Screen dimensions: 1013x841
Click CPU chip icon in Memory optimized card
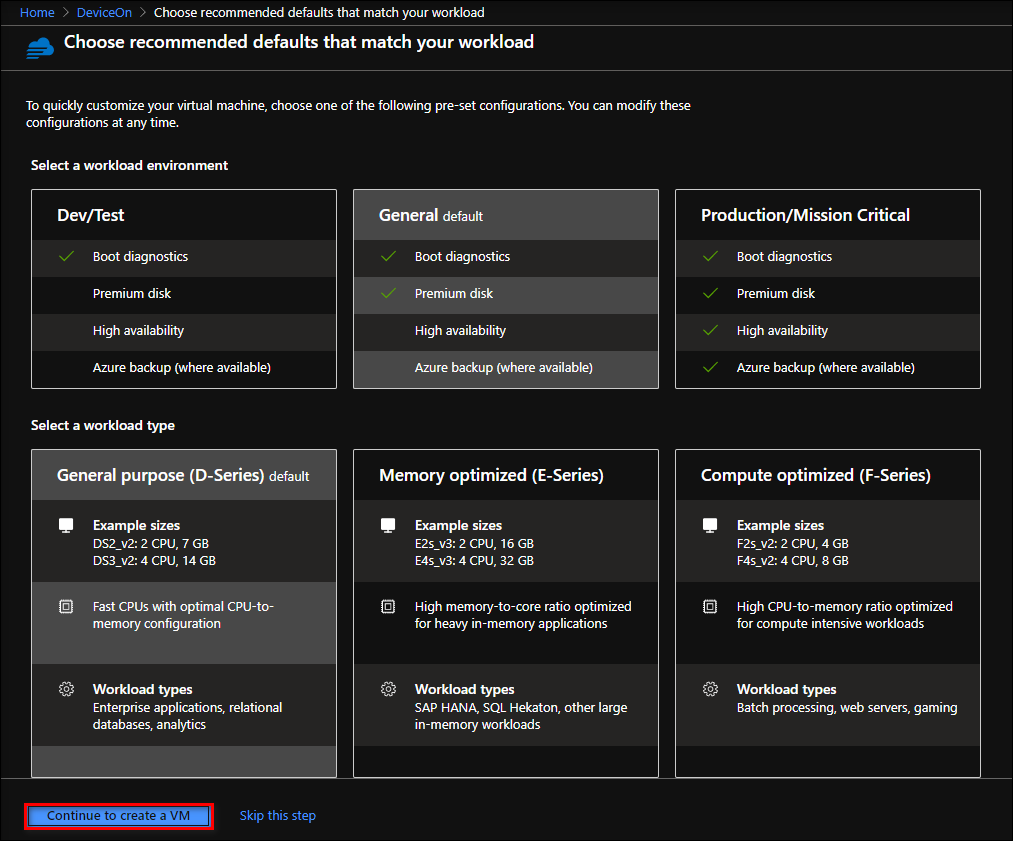(x=389, y=607)
